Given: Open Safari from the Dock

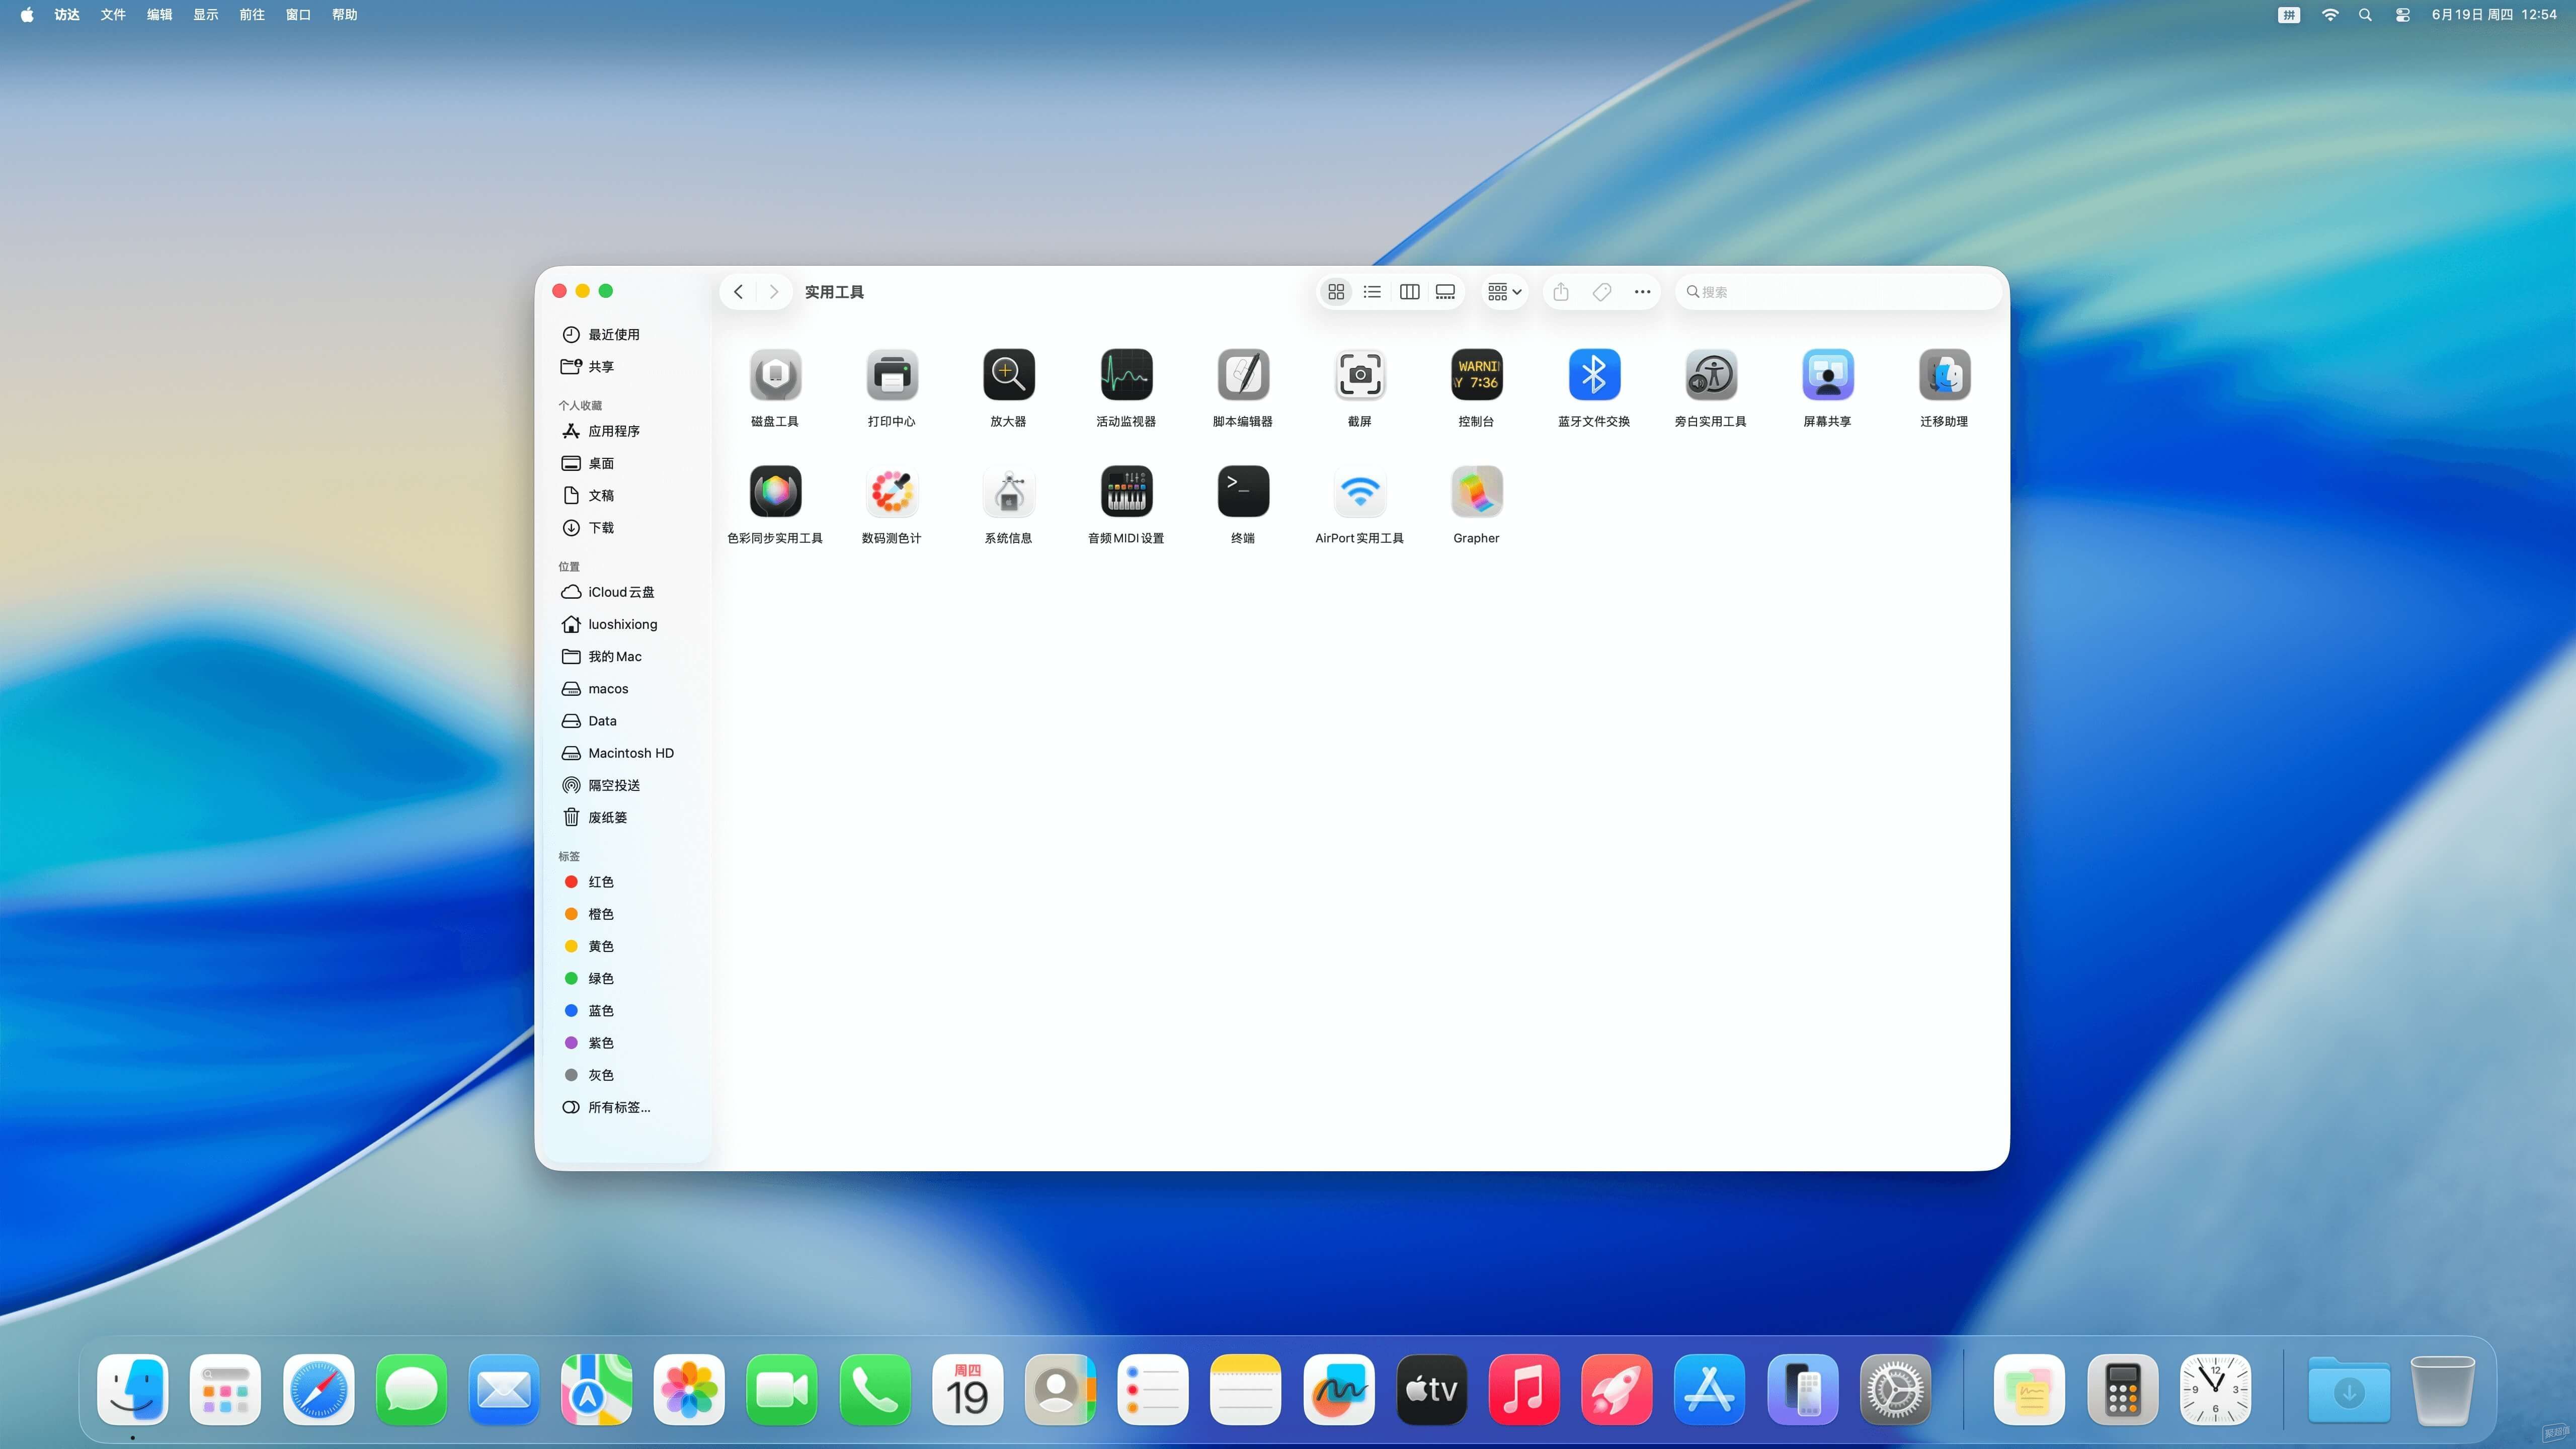Looking at the screenshot, I should point(318,1390).
